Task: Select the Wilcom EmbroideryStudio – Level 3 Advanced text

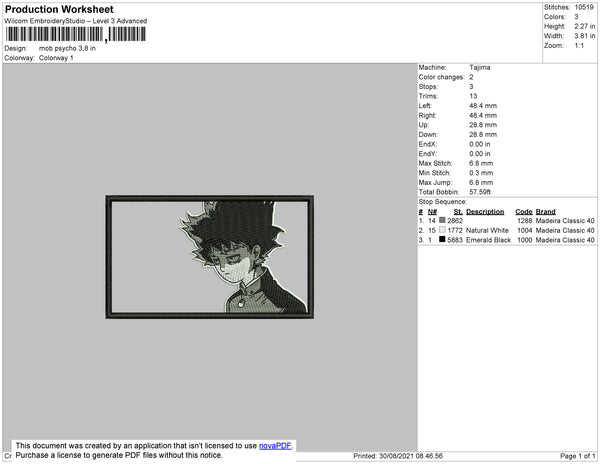Action: point(76,21)
